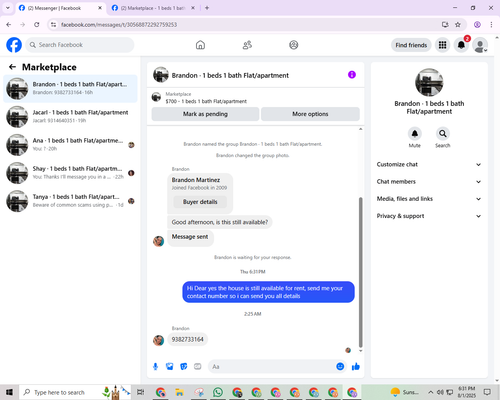
Task: Open the Windows notification center icon
Action: click(487, 392)
